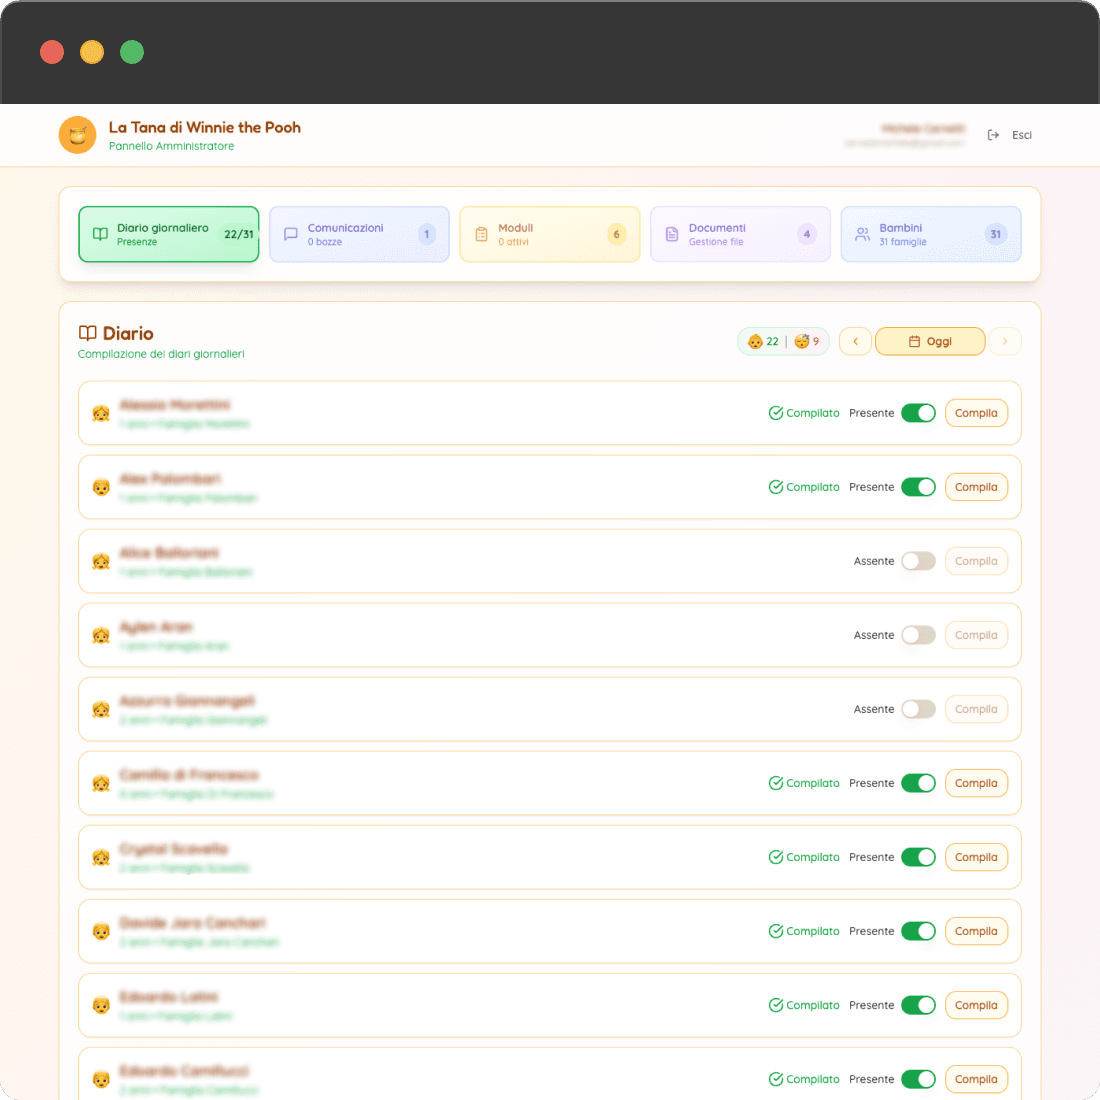Click the calendar icon in Oggi button
The width and height of the screenshot is (1100, 1100).
(914, 342)
